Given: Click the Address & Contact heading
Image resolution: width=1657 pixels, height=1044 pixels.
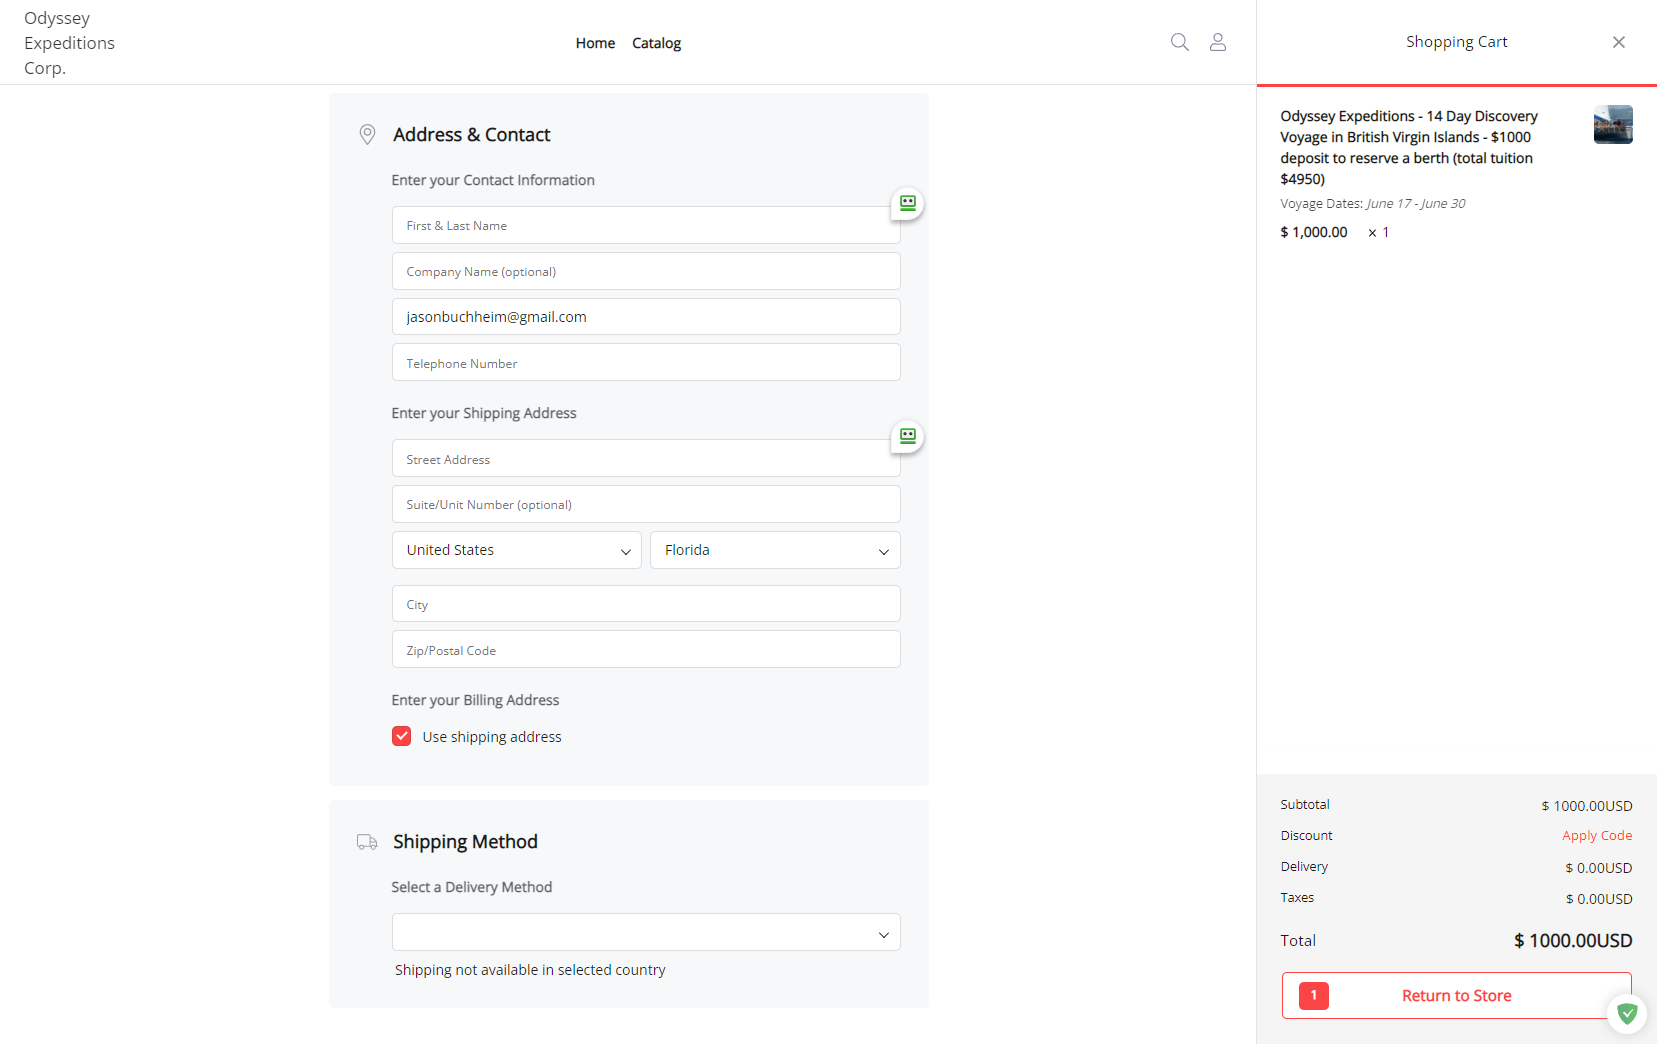Looking at the screenshot, I should [x=472, y=135].
